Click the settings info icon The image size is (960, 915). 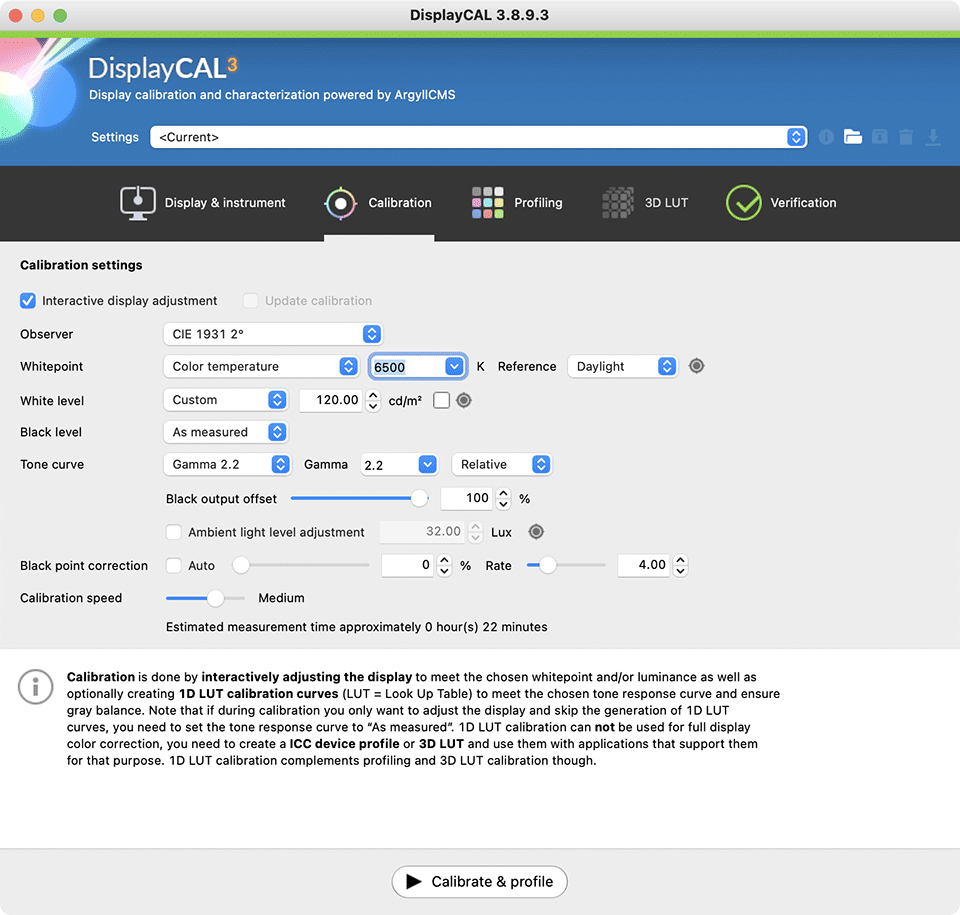pyautogui.click(x=826, y=137)
